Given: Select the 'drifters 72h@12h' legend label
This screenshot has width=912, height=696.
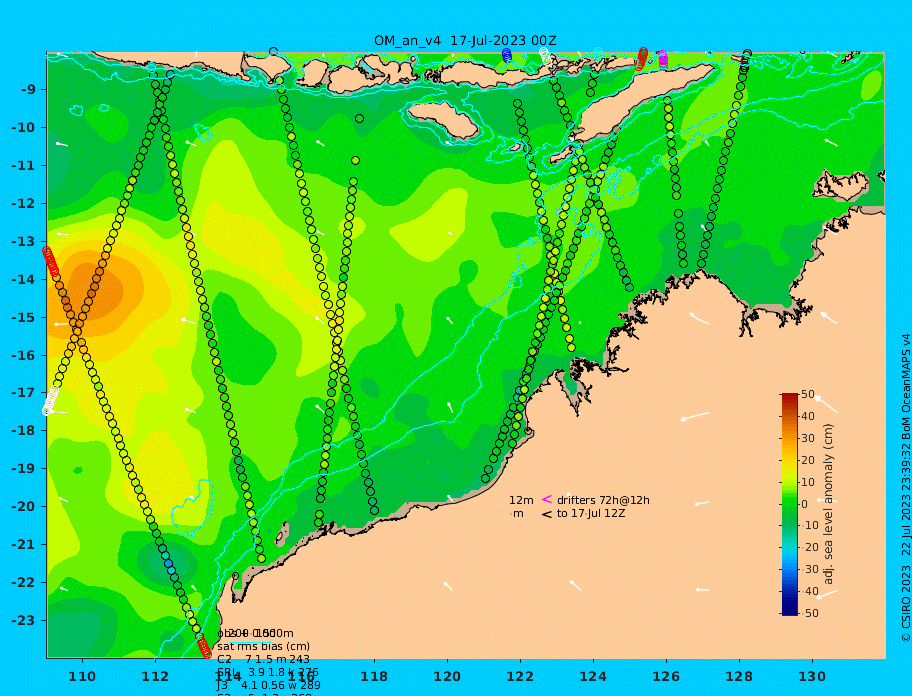Looking at the screenshot, I should [603, 500].
